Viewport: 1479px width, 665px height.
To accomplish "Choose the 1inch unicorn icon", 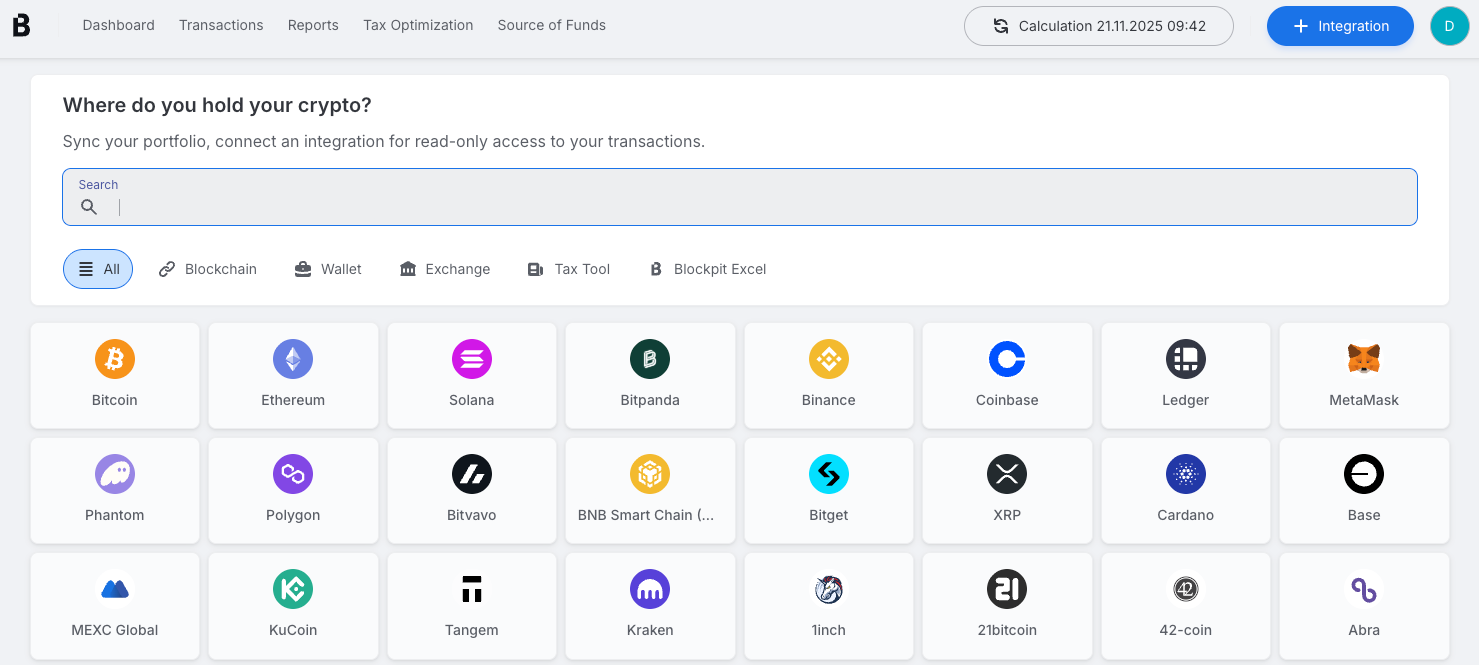I will click(x=829, y=589).
